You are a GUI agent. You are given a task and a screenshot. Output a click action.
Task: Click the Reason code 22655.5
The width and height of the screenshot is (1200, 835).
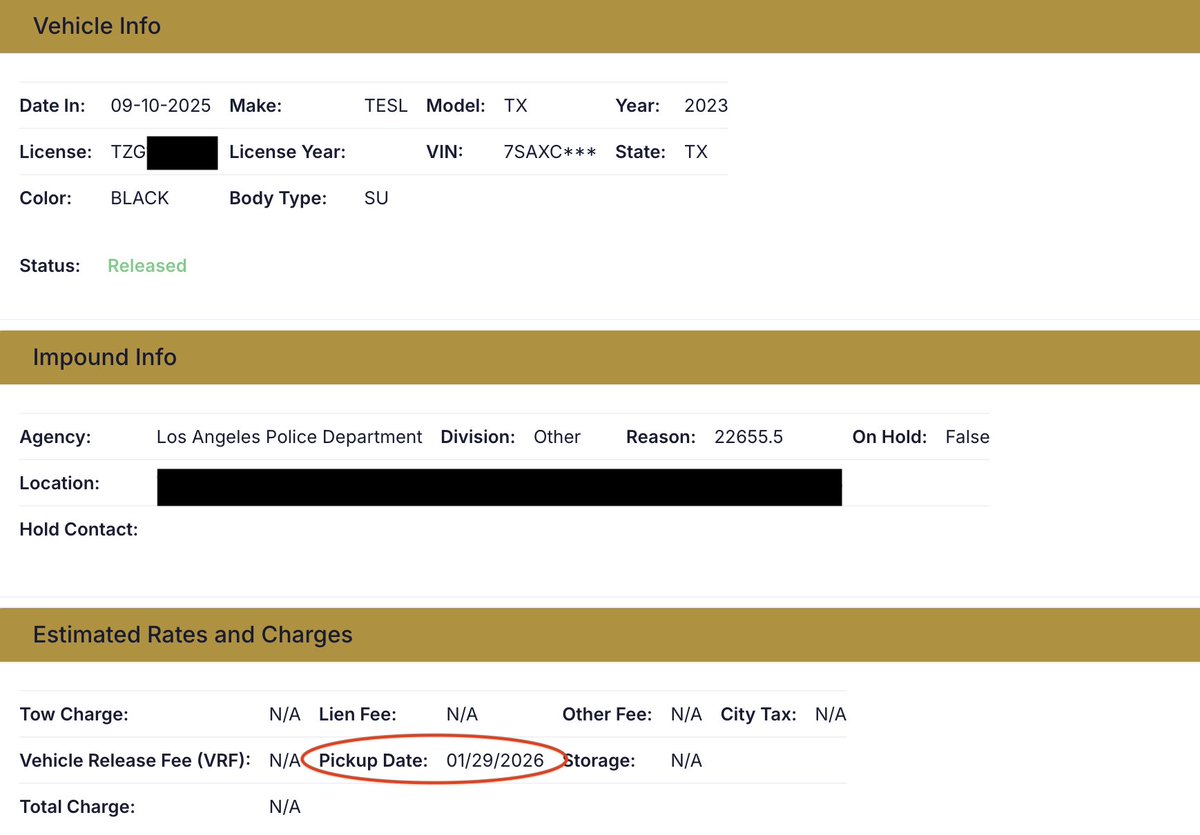[749, 437]
